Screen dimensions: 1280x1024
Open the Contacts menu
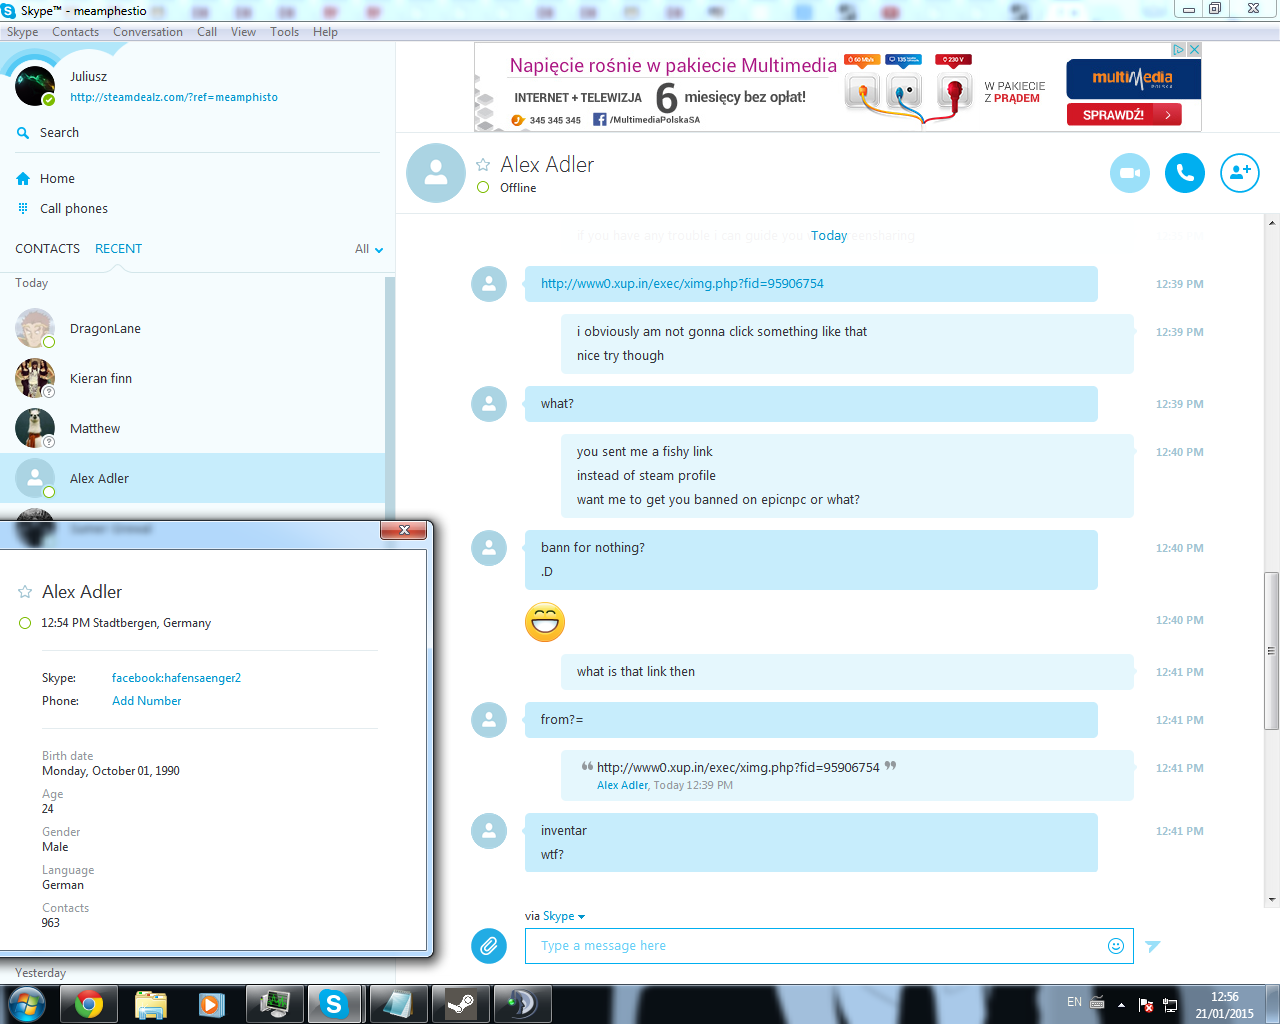point(75,32)
